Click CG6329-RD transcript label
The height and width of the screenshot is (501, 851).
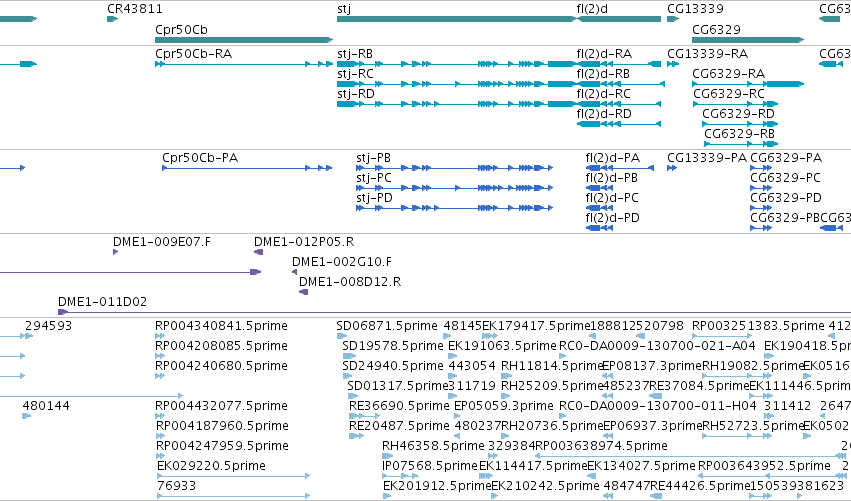(738, 114)
